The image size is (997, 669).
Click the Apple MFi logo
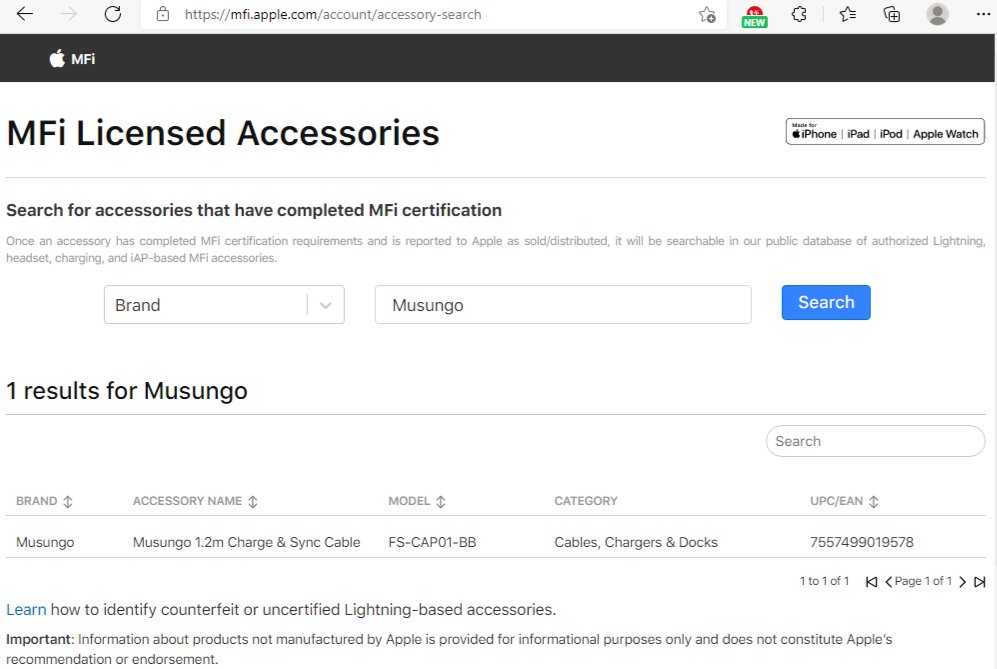point(72,59)
